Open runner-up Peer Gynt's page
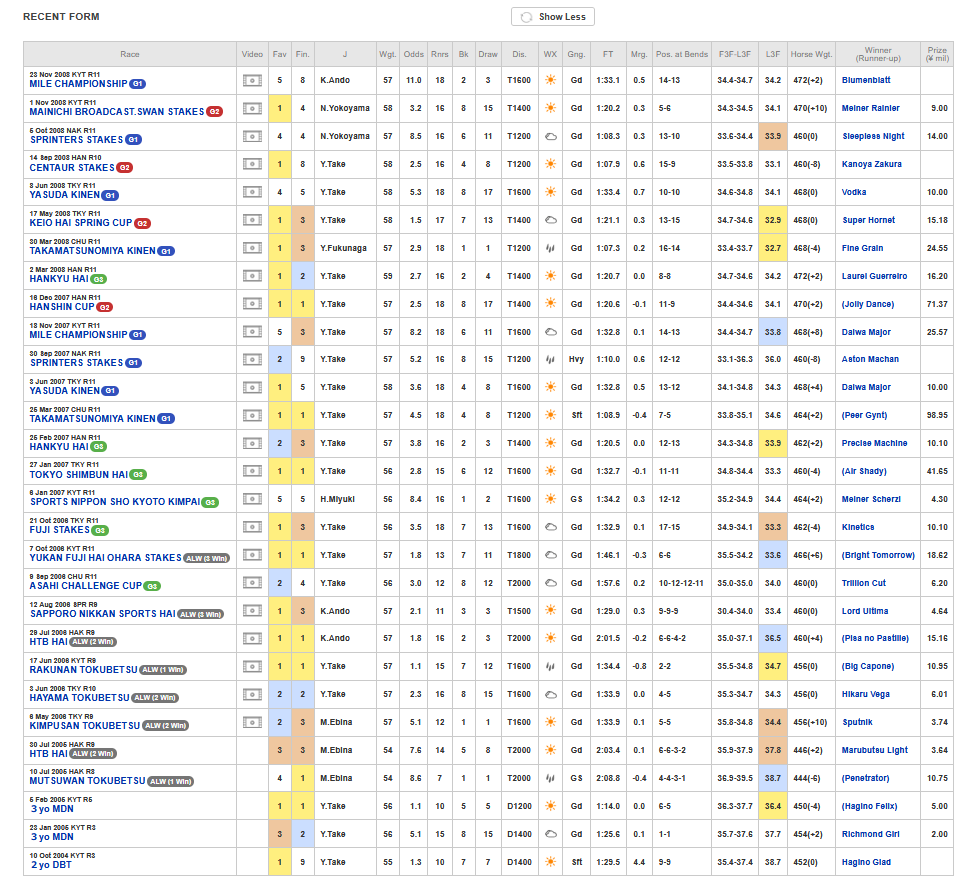This screenshot has width=972, height=886. 864,415
